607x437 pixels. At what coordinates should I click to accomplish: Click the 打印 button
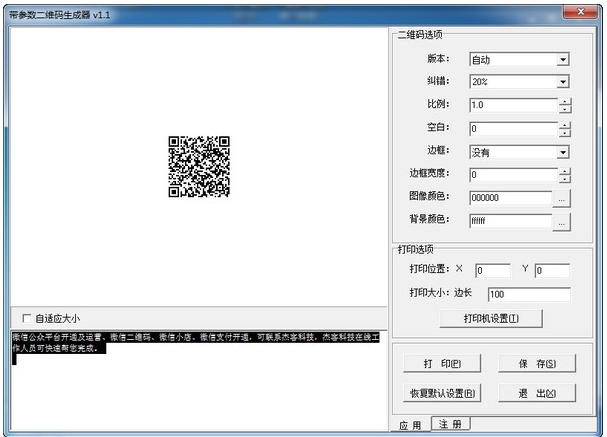442,364
